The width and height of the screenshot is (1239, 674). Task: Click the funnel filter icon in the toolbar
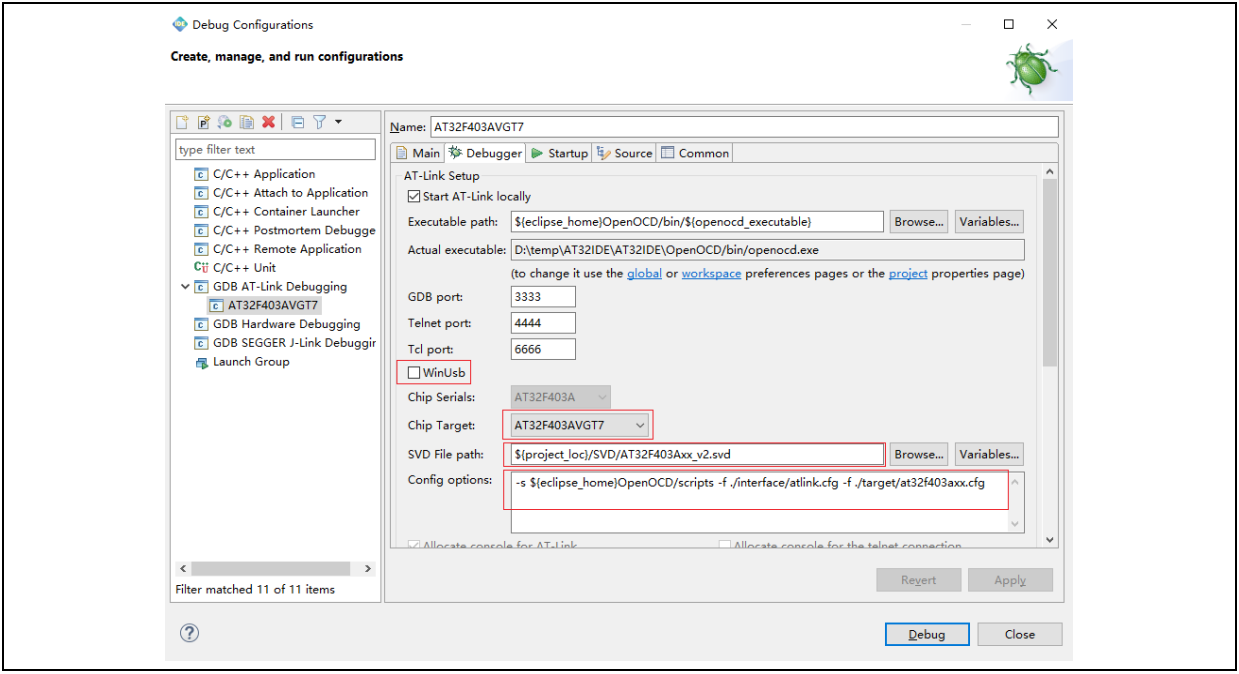pos(319,122)
